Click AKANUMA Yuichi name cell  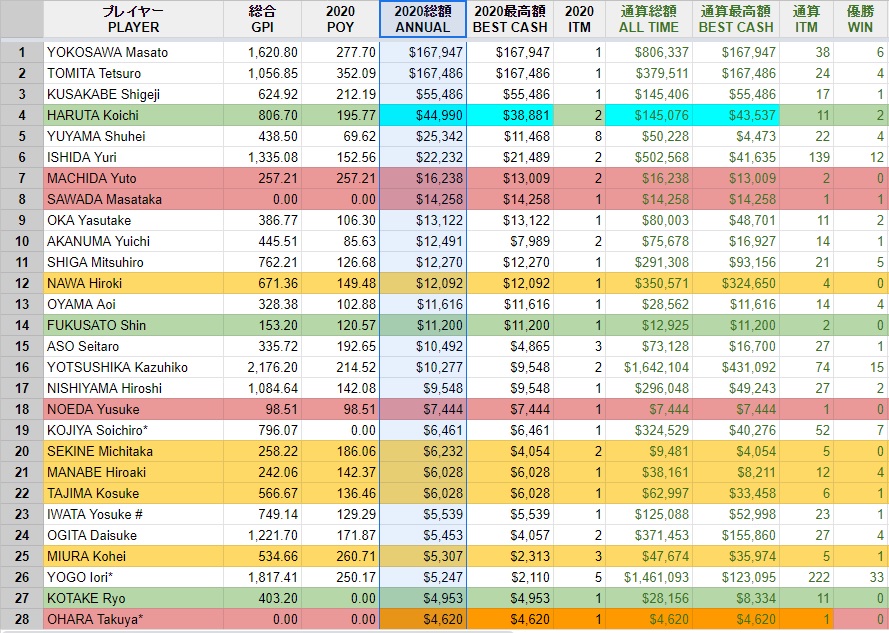pyautogui.click(x=133, y=241)
